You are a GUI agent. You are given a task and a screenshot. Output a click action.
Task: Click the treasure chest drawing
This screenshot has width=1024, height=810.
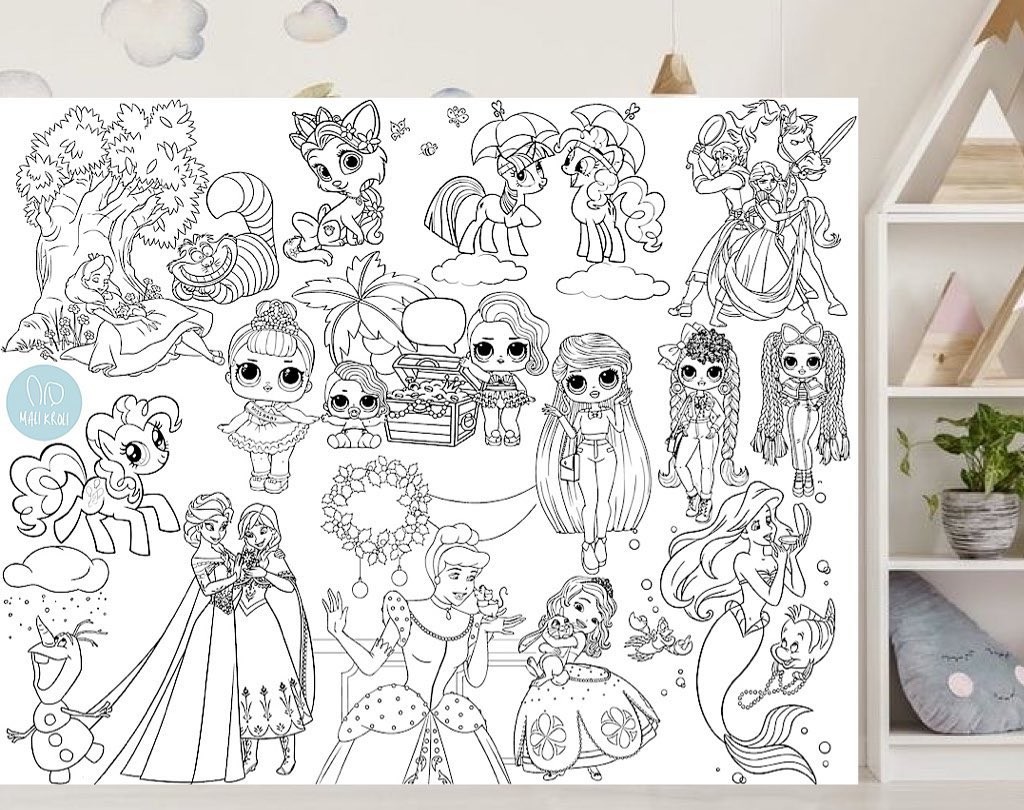[x=432, y=398]
